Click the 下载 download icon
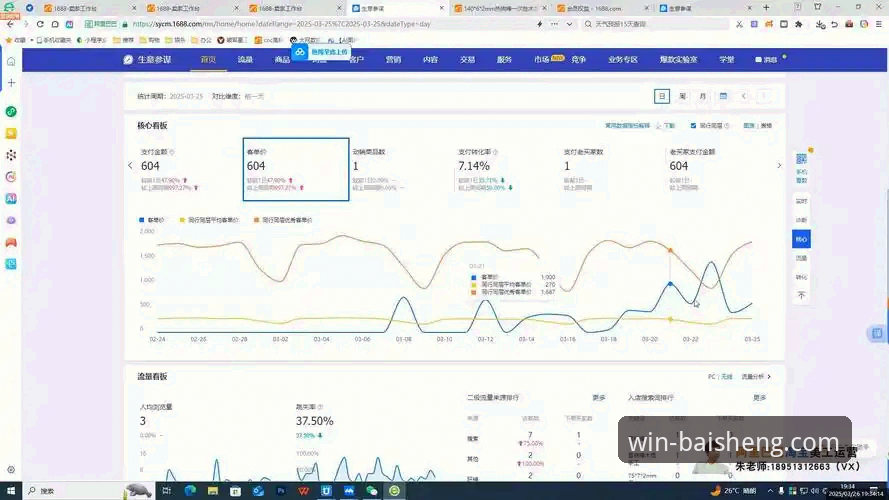Viewport: 889px width, 500px height. pyautogui.click(x=659, y=126)
